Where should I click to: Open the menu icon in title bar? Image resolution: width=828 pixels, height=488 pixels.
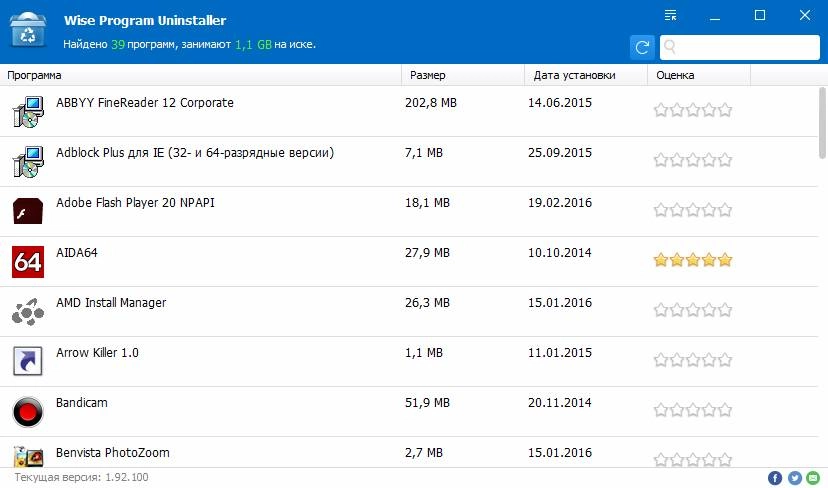coord(670,15)
